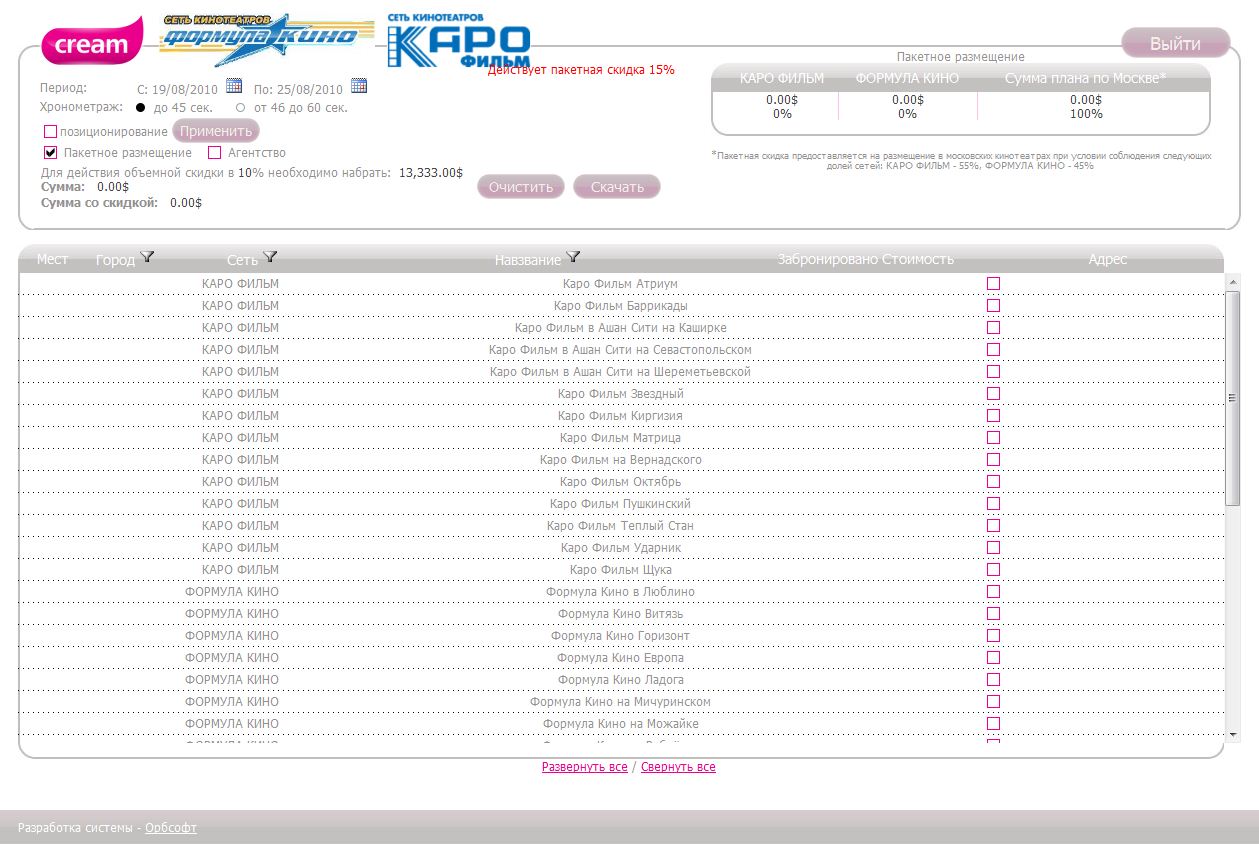Click Сумма плана по Москве header
This screenshot has width=1259, height=844.
click(x=1085, y=78)
